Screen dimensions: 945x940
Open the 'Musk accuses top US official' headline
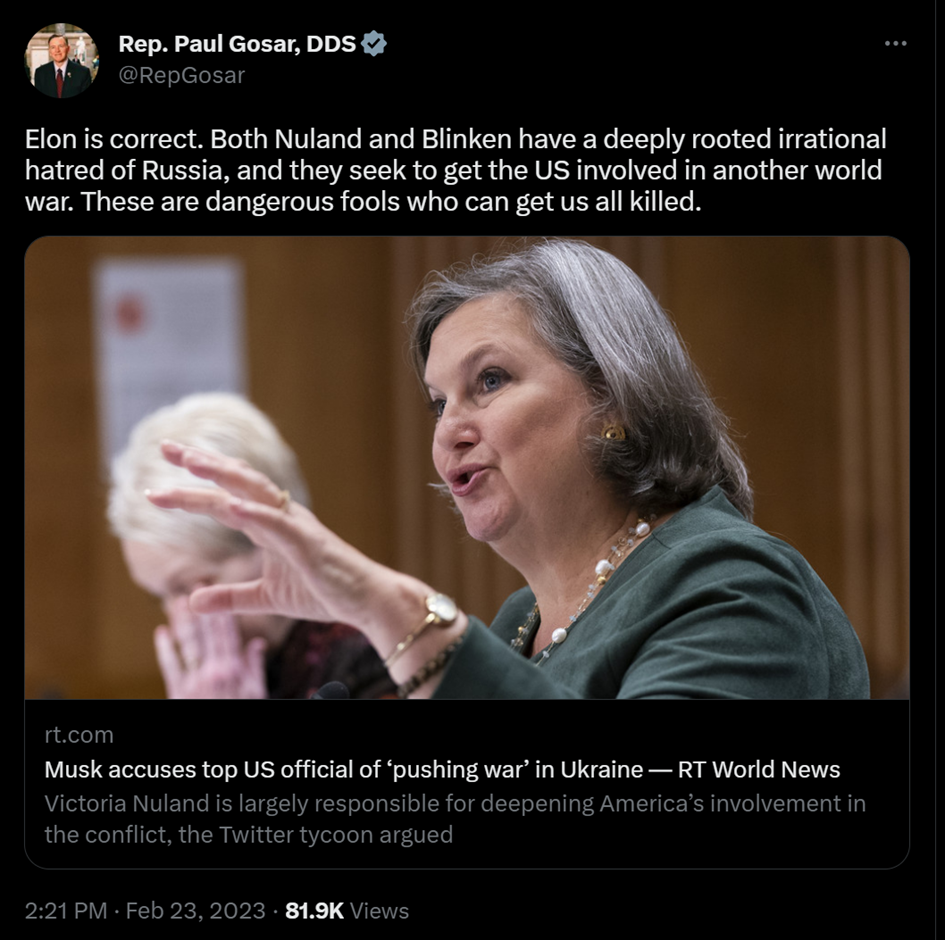(x=442, y=769)
